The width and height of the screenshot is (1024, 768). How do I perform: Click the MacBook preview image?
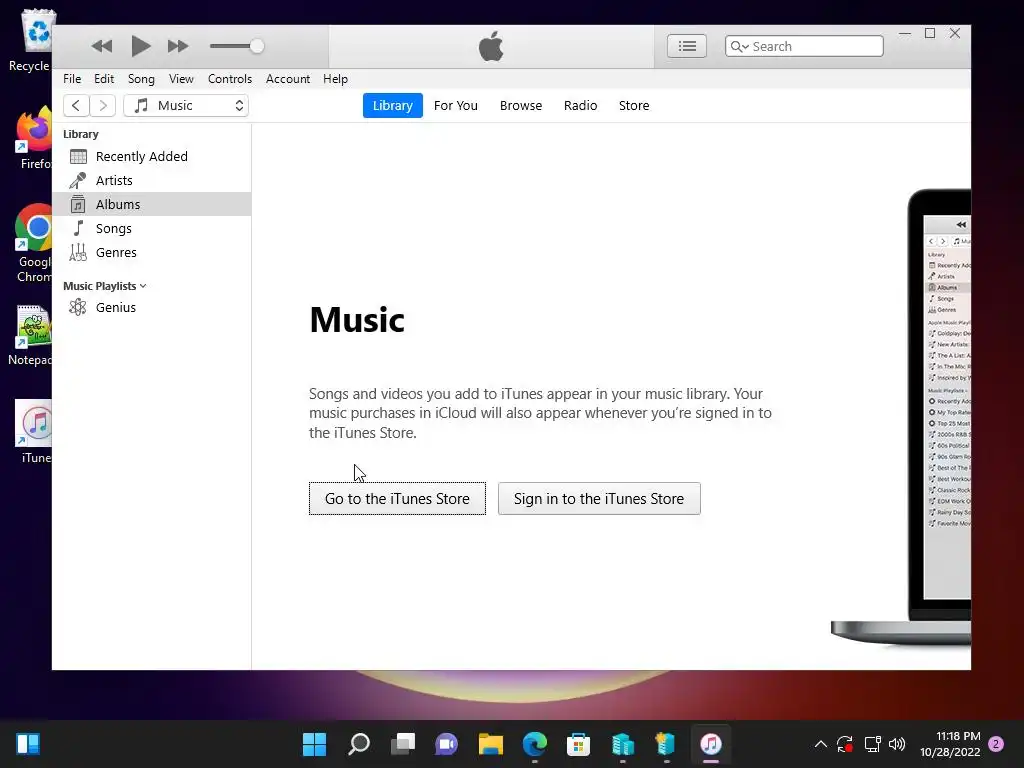(901, 418)
